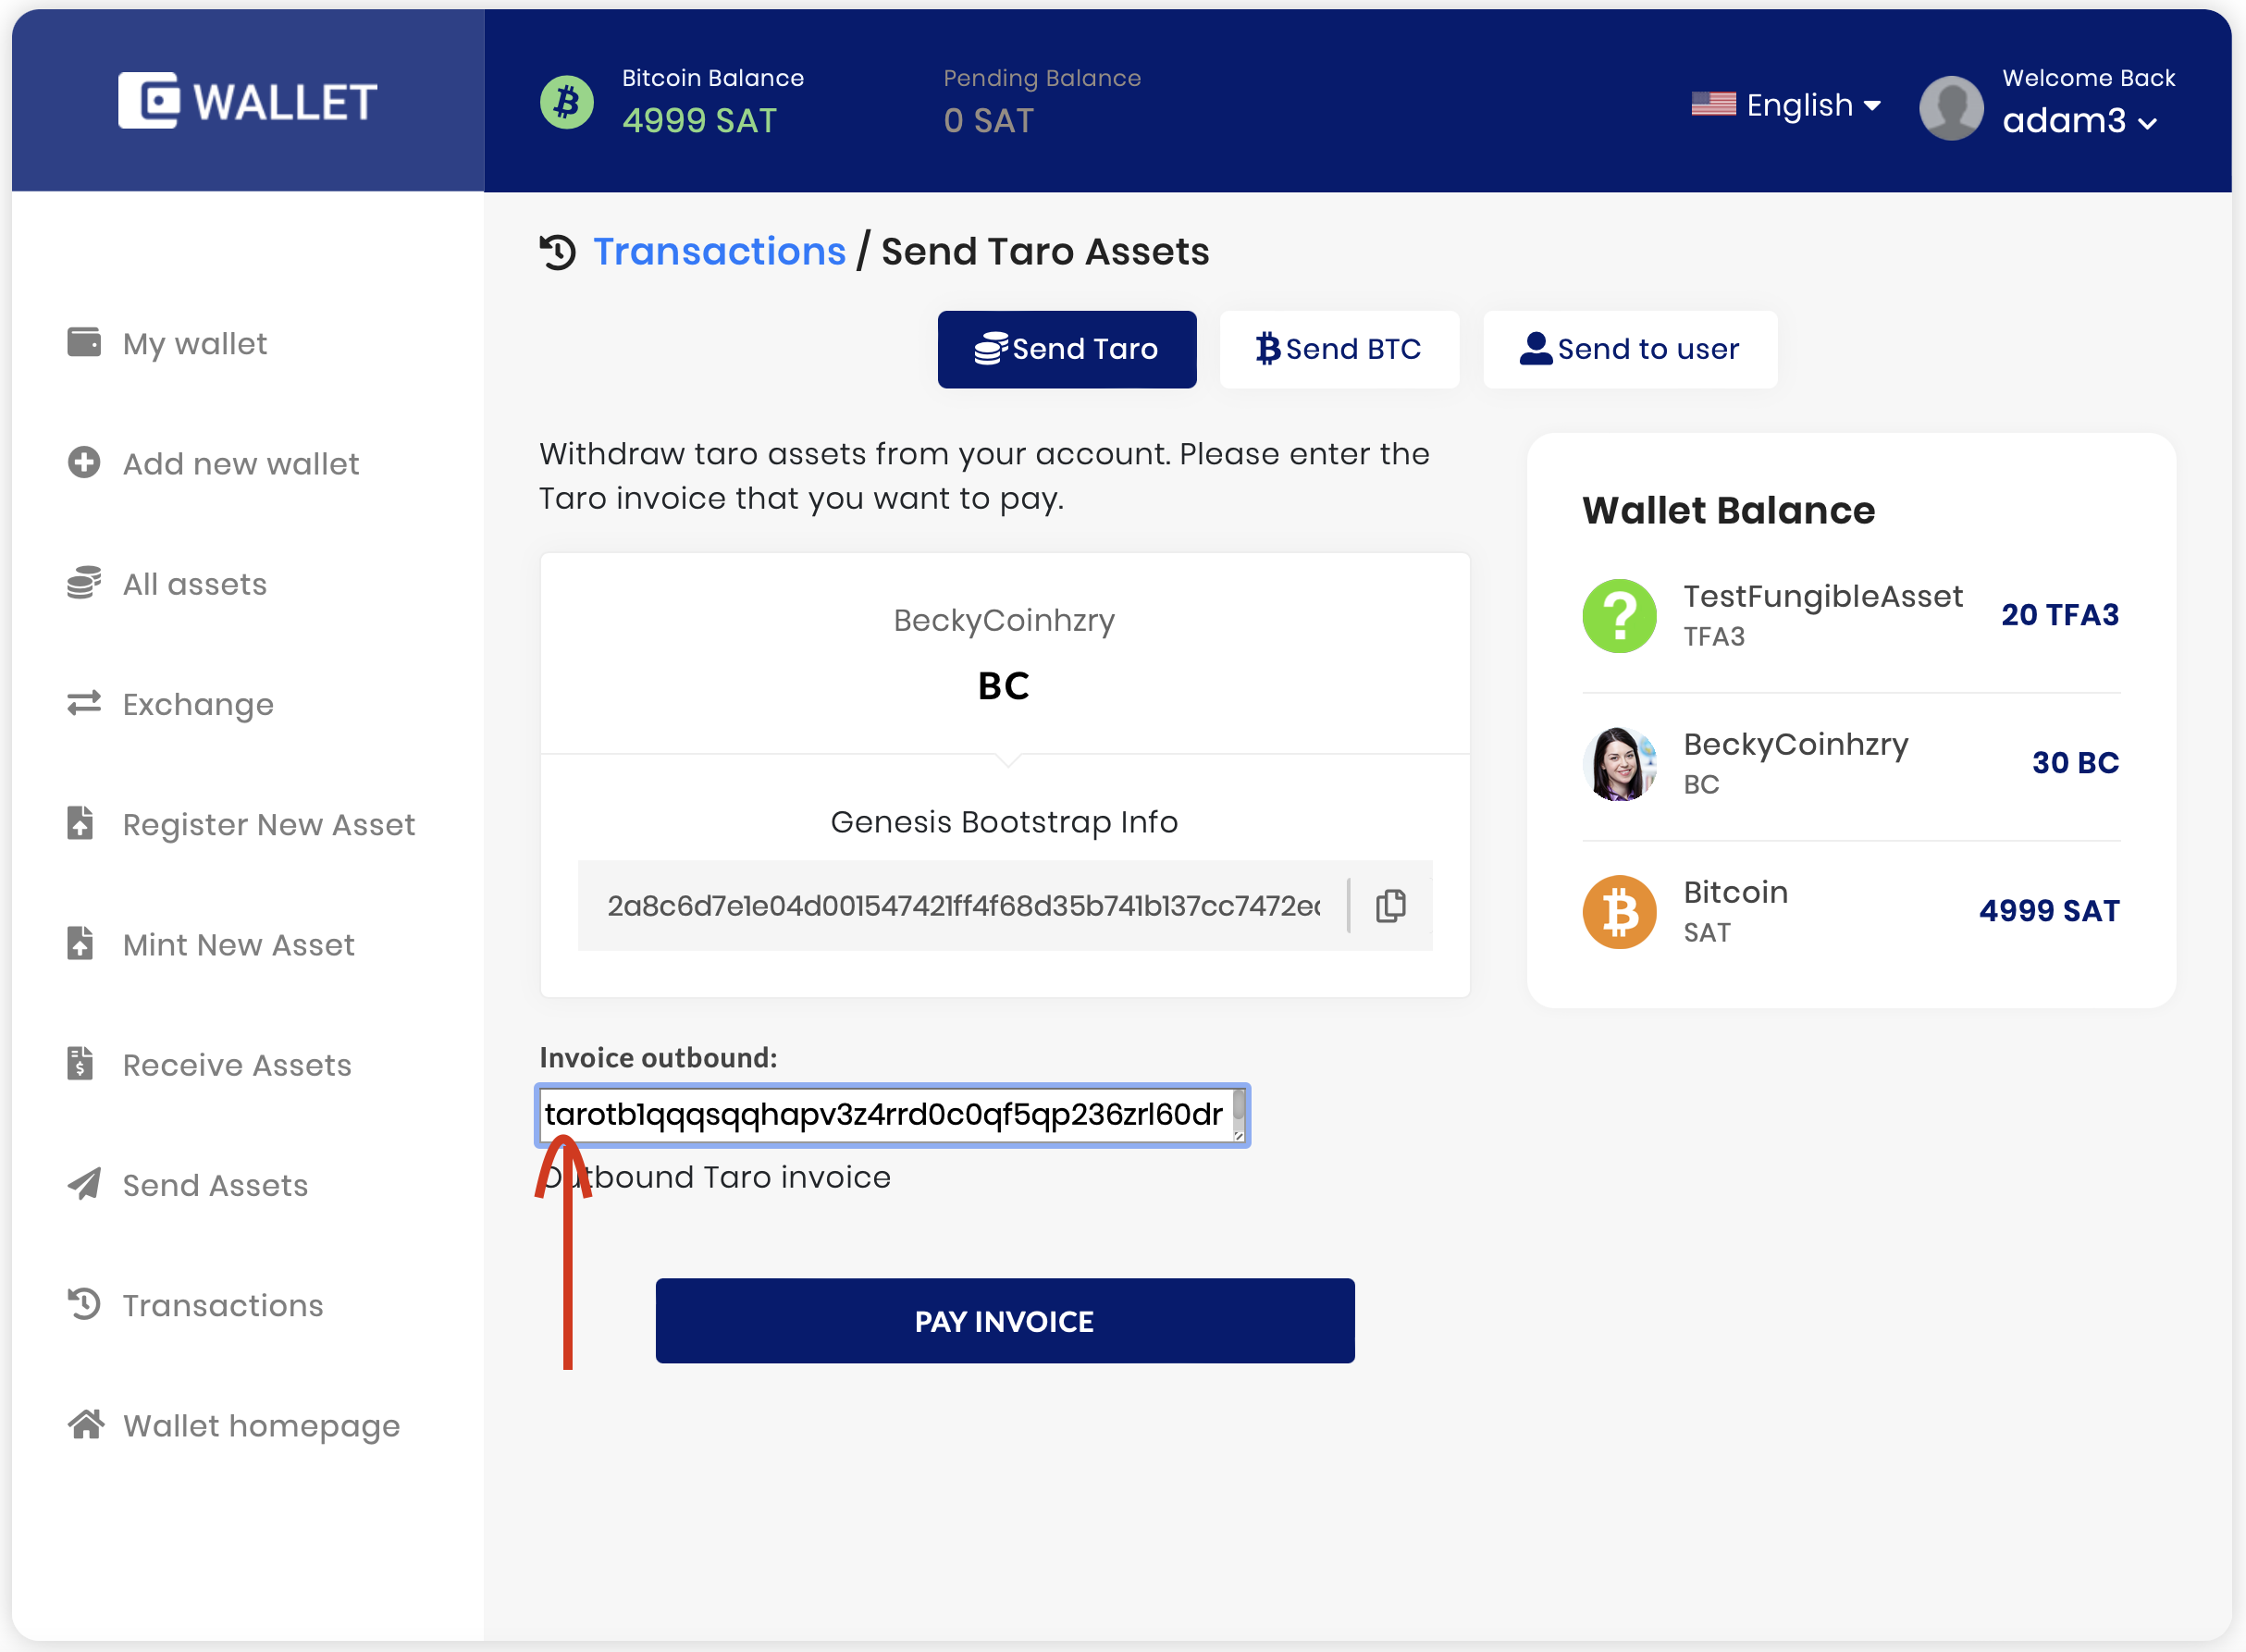
Task: Click the TestFungibleAsset question mark icon
Action: (x=1619, y=616)
